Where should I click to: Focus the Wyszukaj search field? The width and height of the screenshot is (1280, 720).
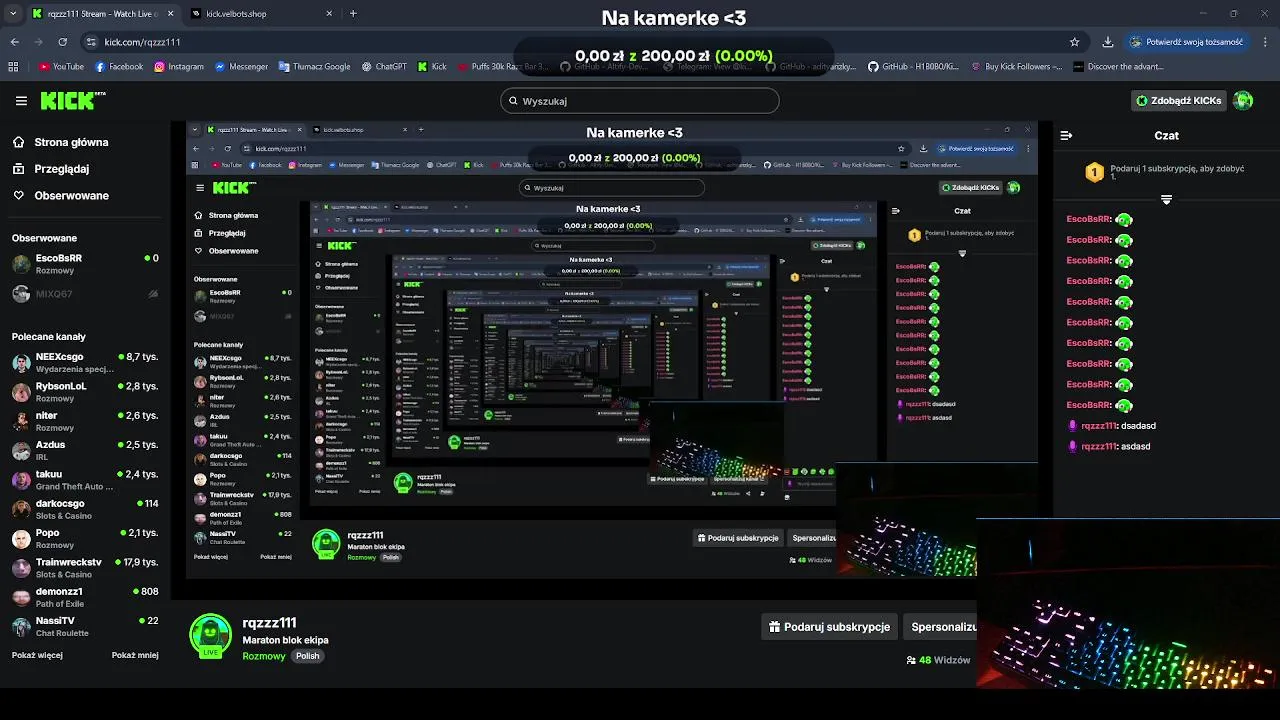coord(640,100)
